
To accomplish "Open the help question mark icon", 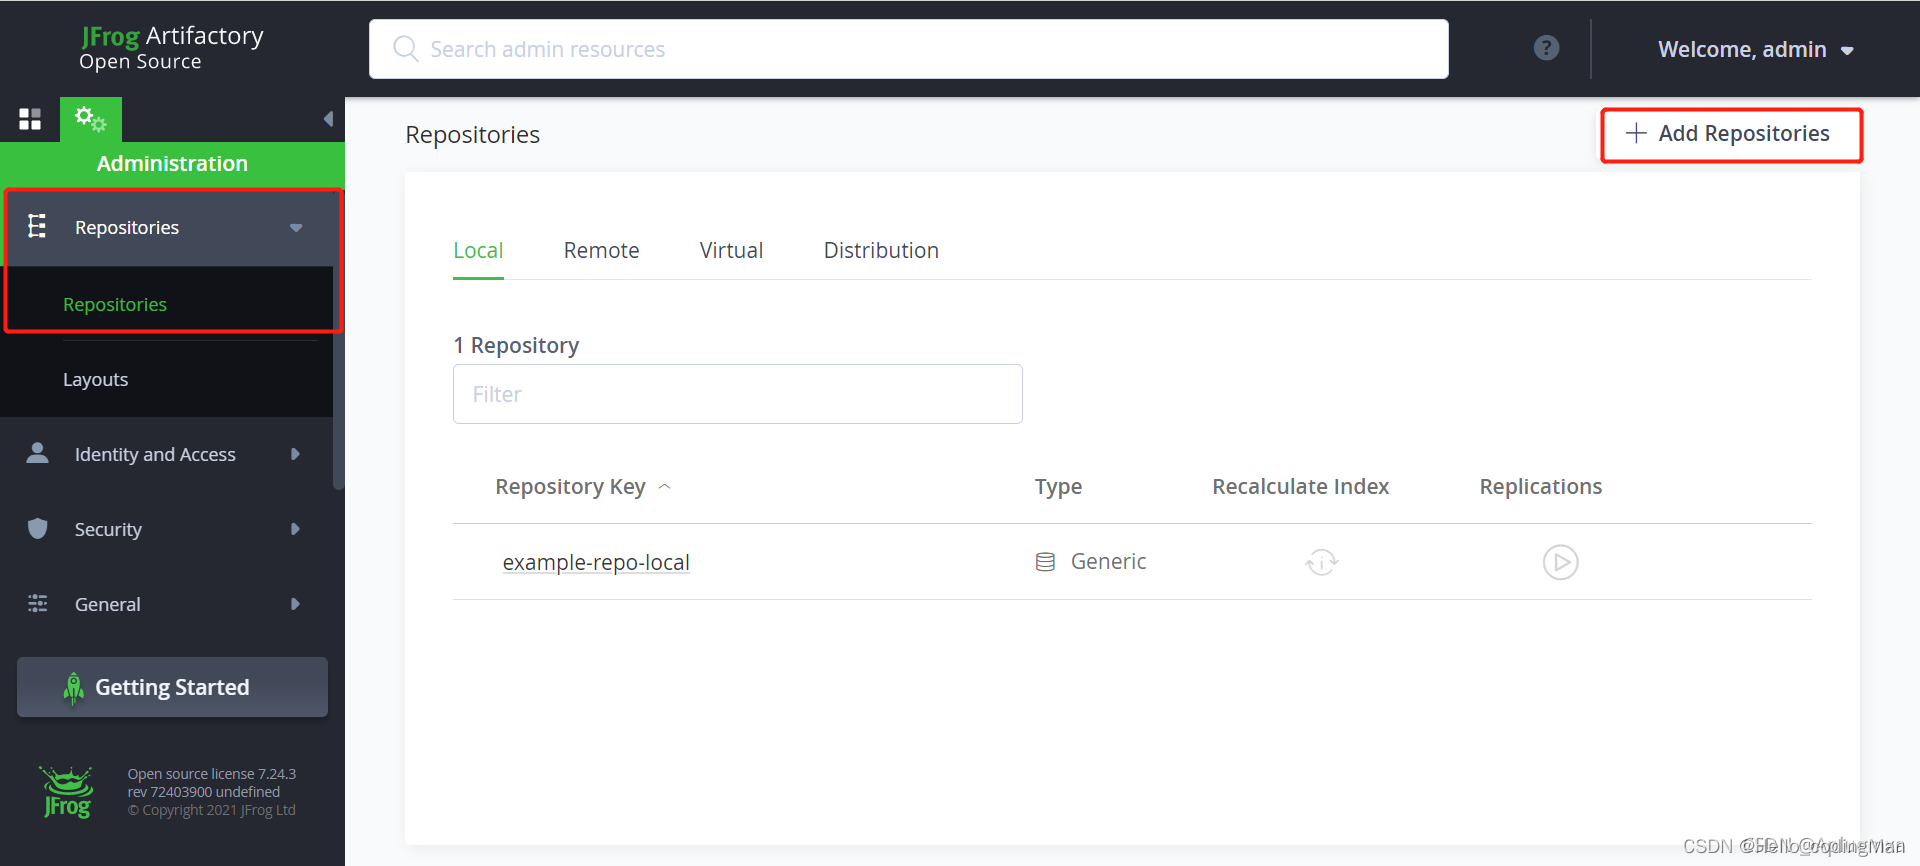I will coord(1546,48).
